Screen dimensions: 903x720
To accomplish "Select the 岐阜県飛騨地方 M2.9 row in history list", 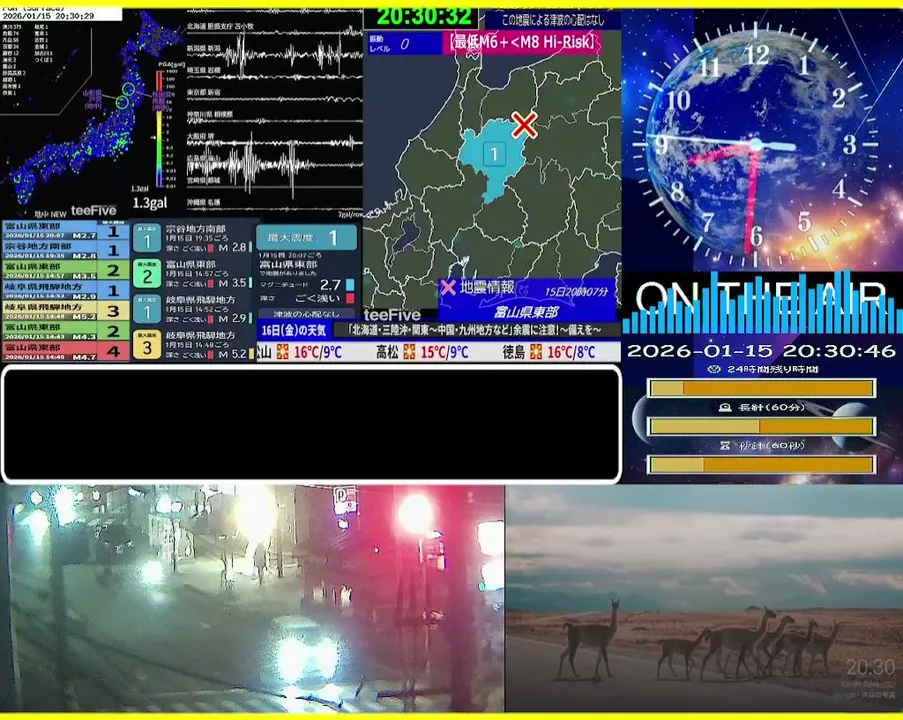I will 65,290.
